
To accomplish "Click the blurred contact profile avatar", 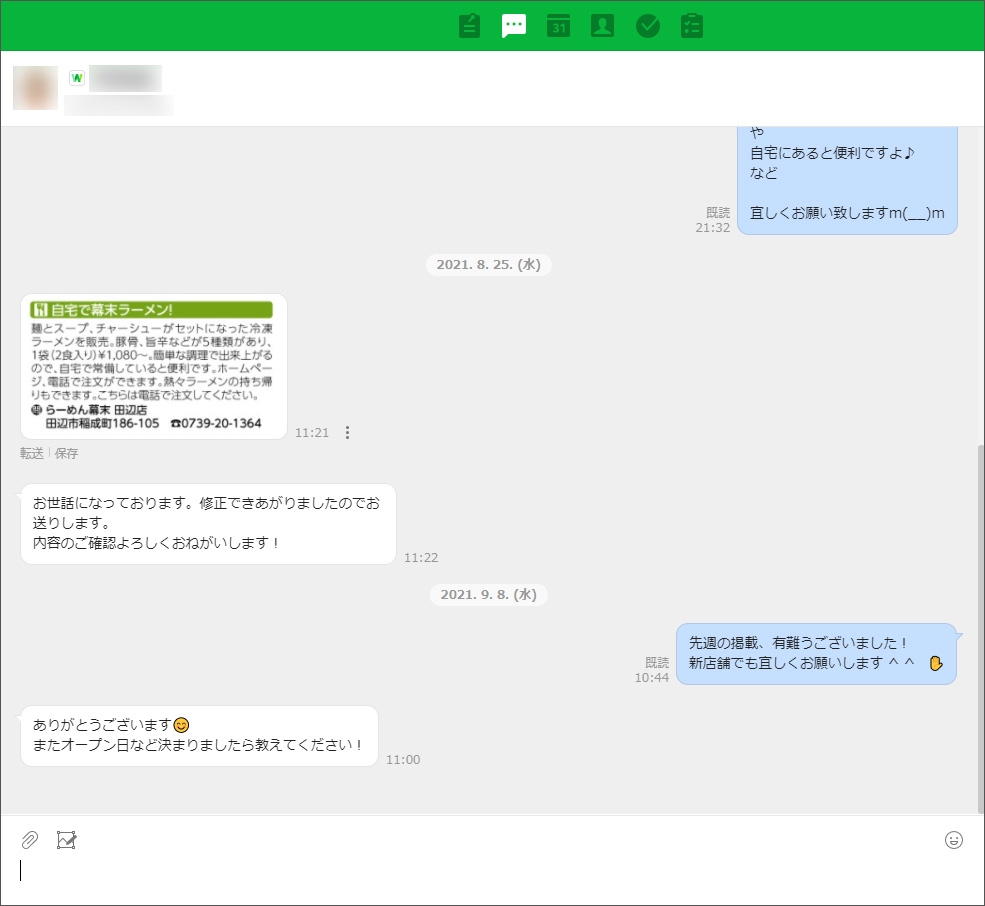I will pos(35,88).
